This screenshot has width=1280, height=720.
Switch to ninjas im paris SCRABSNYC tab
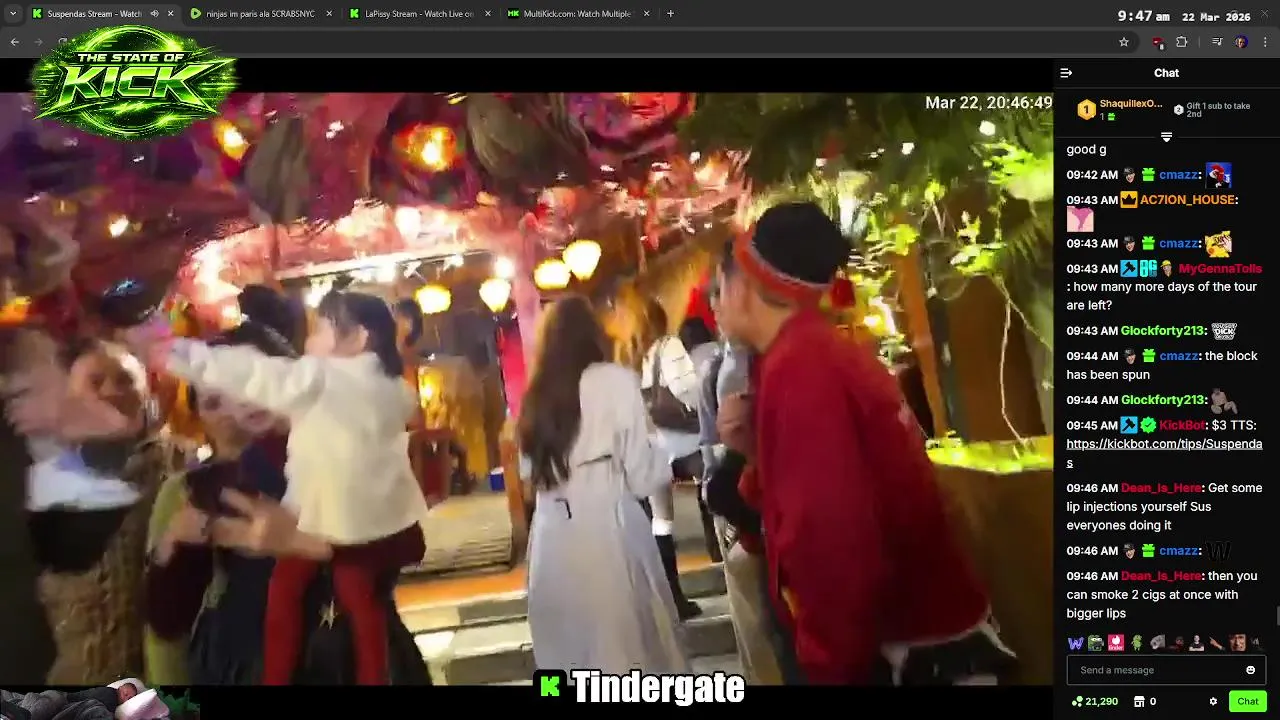click(262, 14)
